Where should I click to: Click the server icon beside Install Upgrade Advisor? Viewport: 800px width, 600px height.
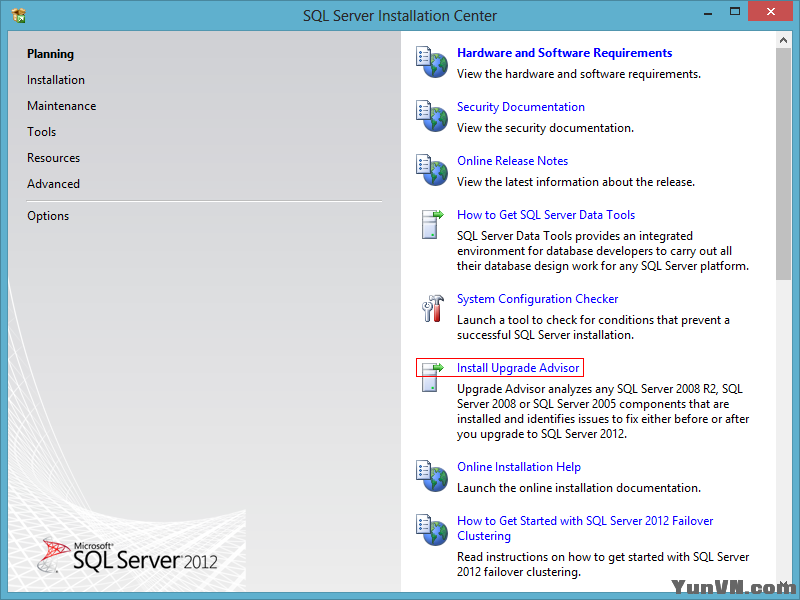432,378
